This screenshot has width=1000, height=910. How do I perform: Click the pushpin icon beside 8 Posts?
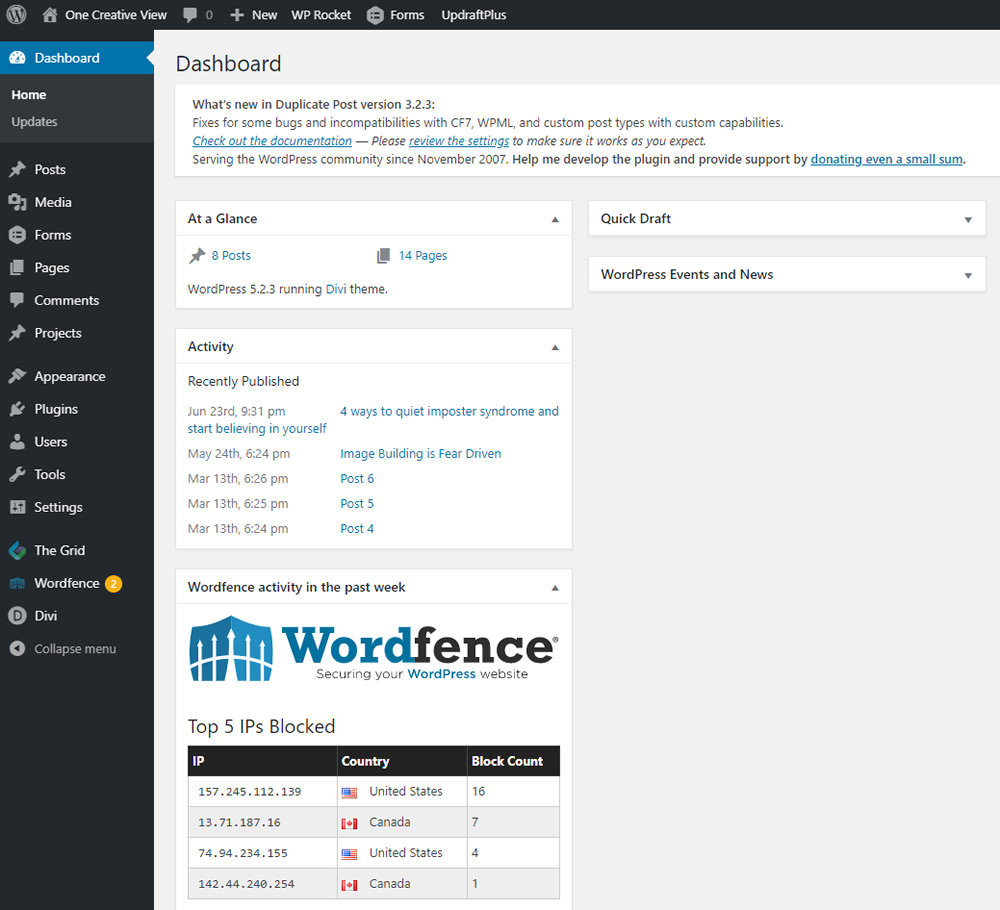[x=197, y=256]
